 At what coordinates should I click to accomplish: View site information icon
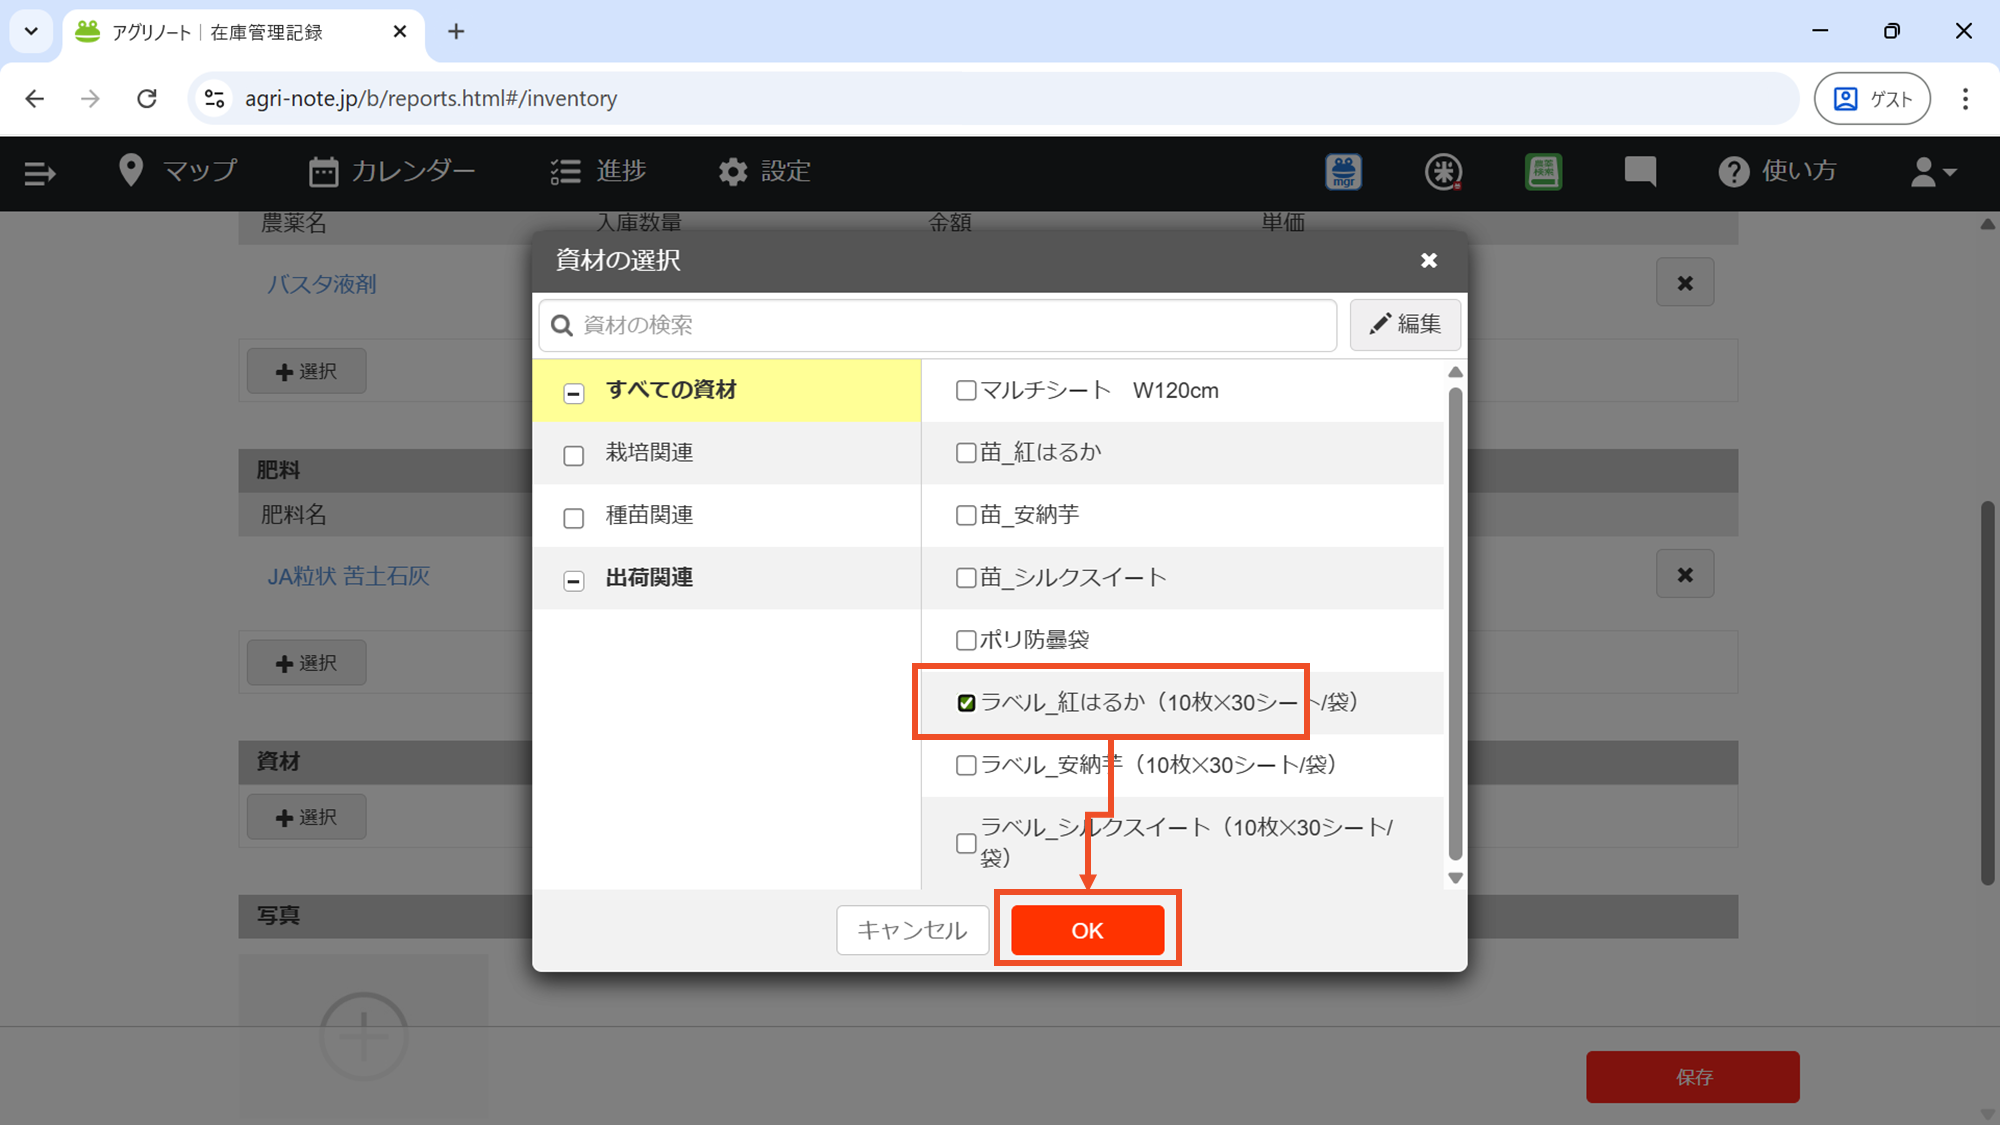coord(214,98)
